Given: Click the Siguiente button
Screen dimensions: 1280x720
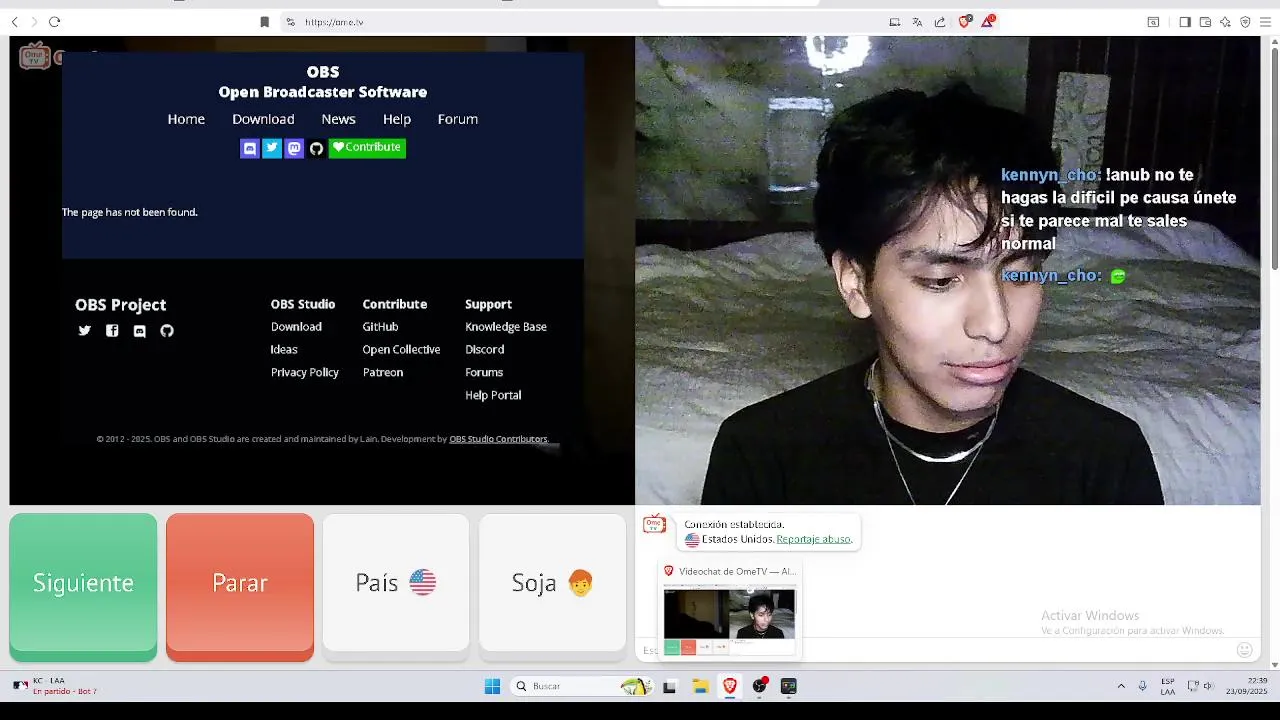Looking at the screenshot, I should [83, 587].
